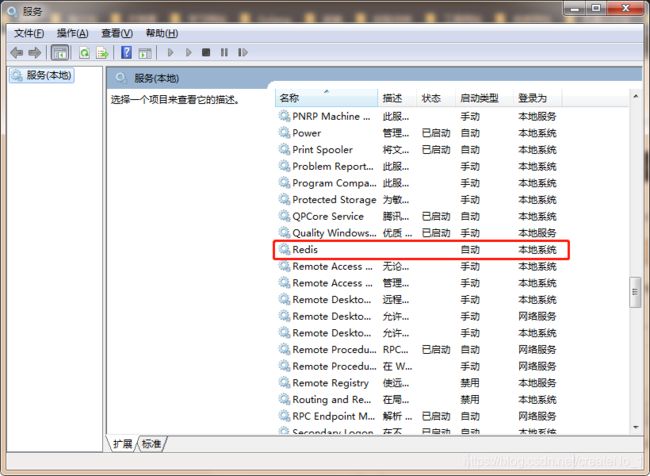The width and height of the screenshot is (650, 476).
Task: Click the gear icon beside RPC Endpoint M...
Action: click(x=284, y=416)
